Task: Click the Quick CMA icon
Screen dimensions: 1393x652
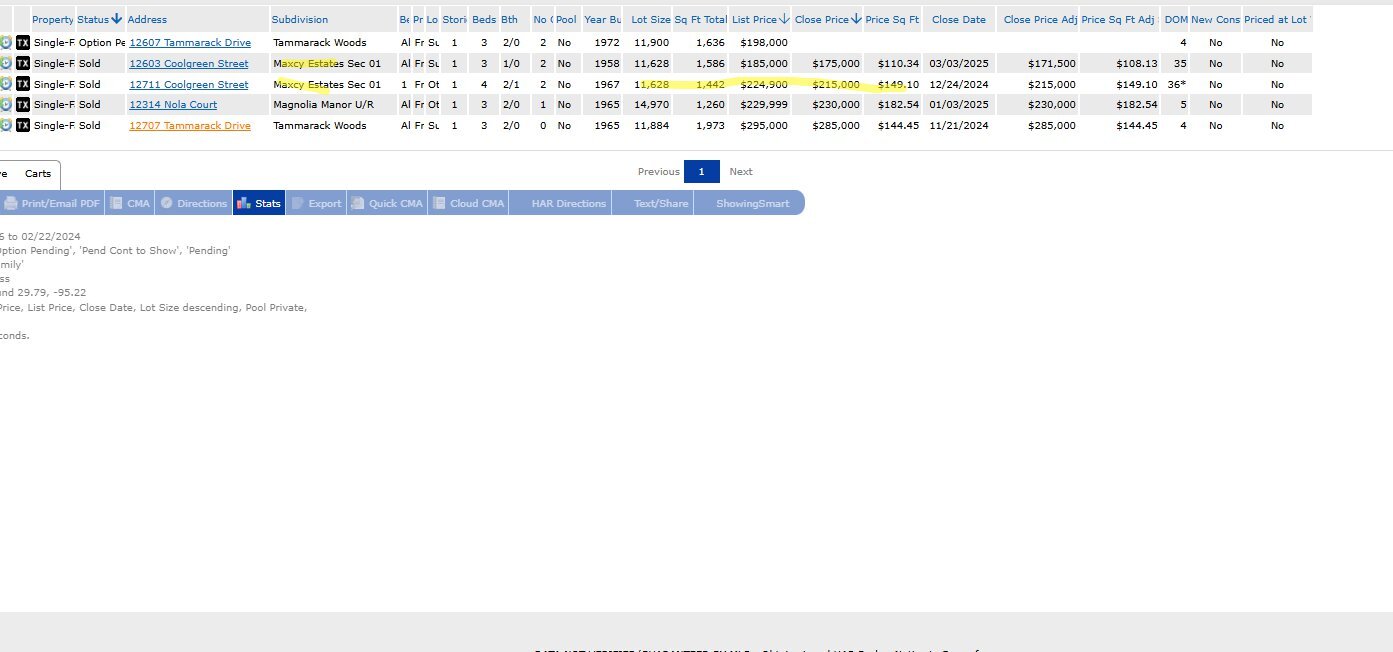Action: pos(358,203)
